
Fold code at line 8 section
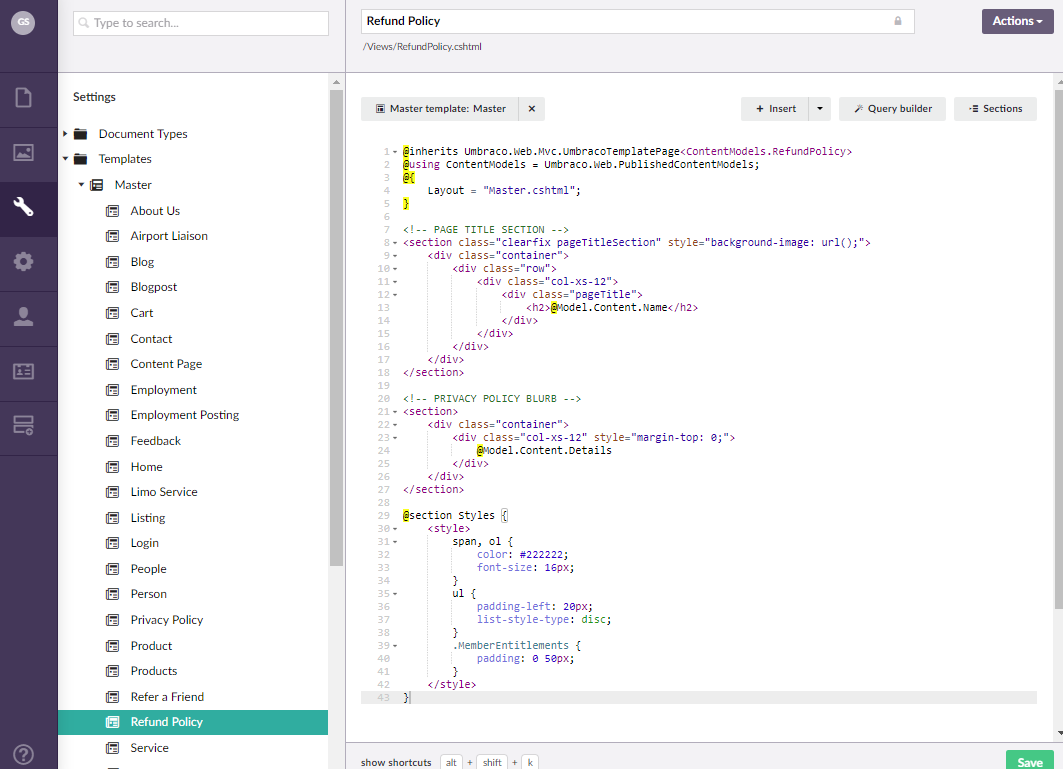(395, 243)
